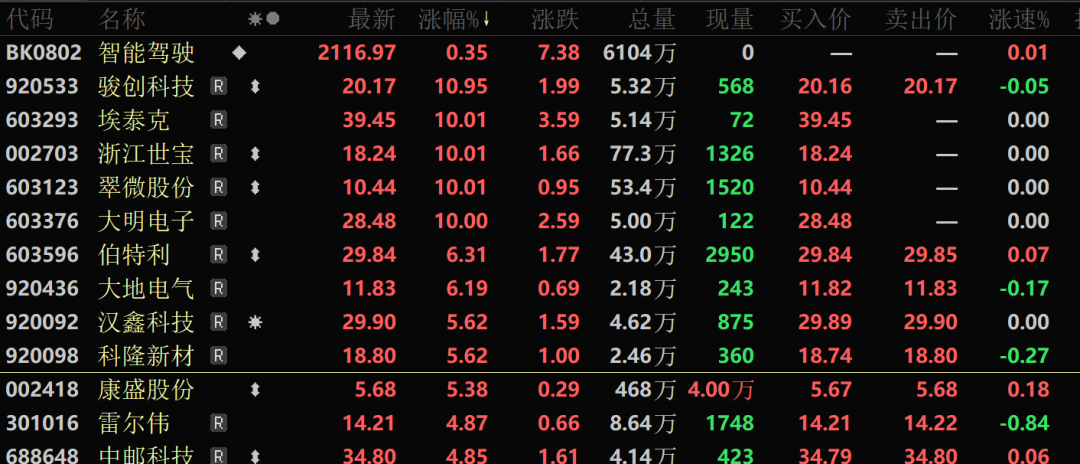Open stock 浙江世宝
The width and height of the screenshot is (1080, 464).
click(146, 154)
